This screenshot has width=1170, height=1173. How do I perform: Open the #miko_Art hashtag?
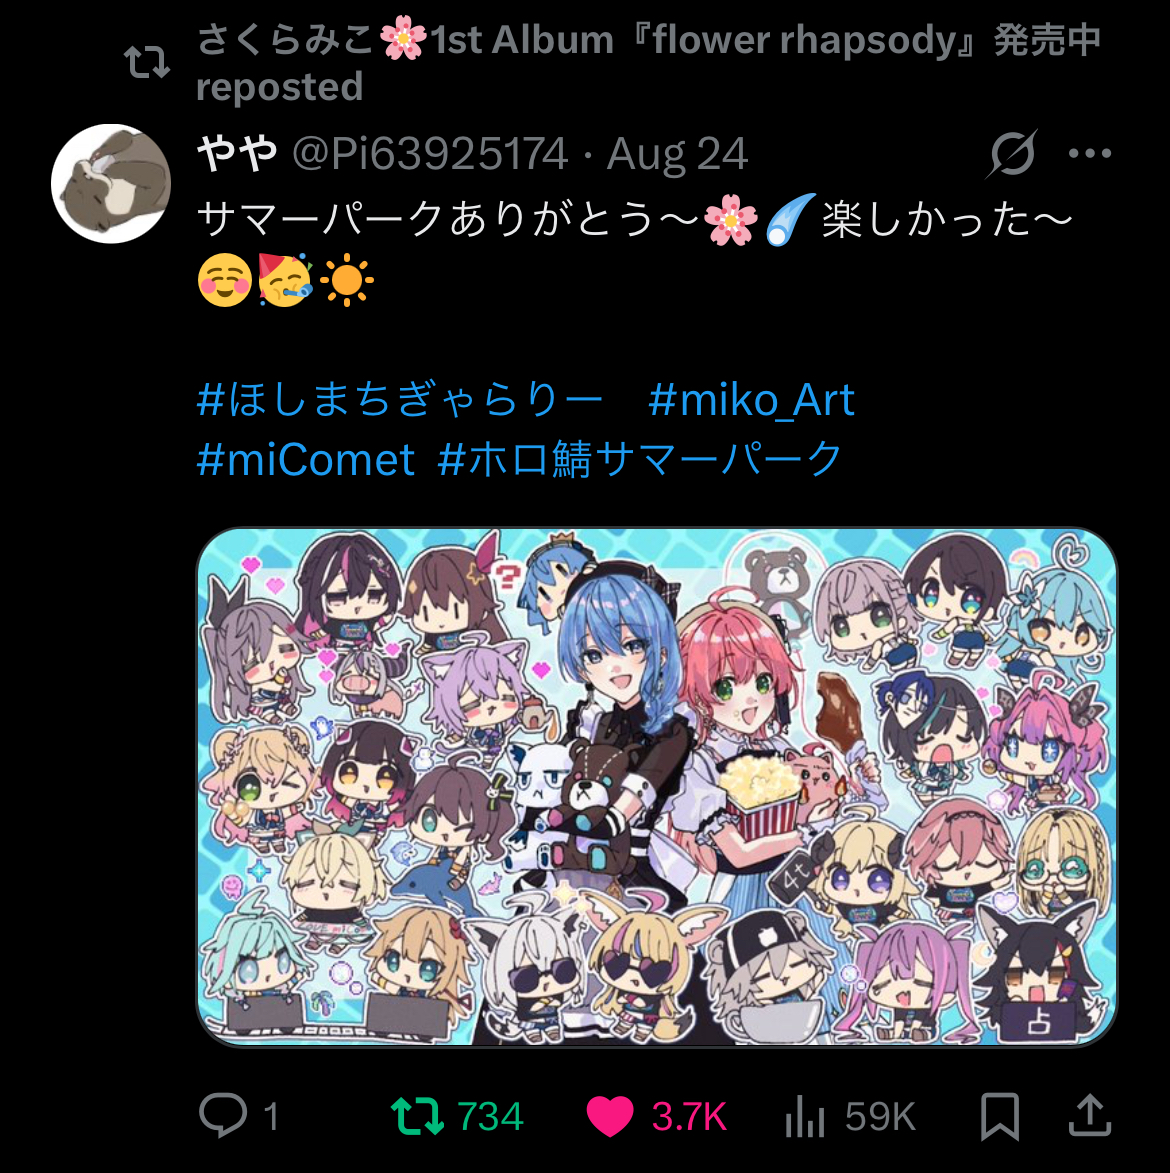pyautogui.click(x=751, y=399)
